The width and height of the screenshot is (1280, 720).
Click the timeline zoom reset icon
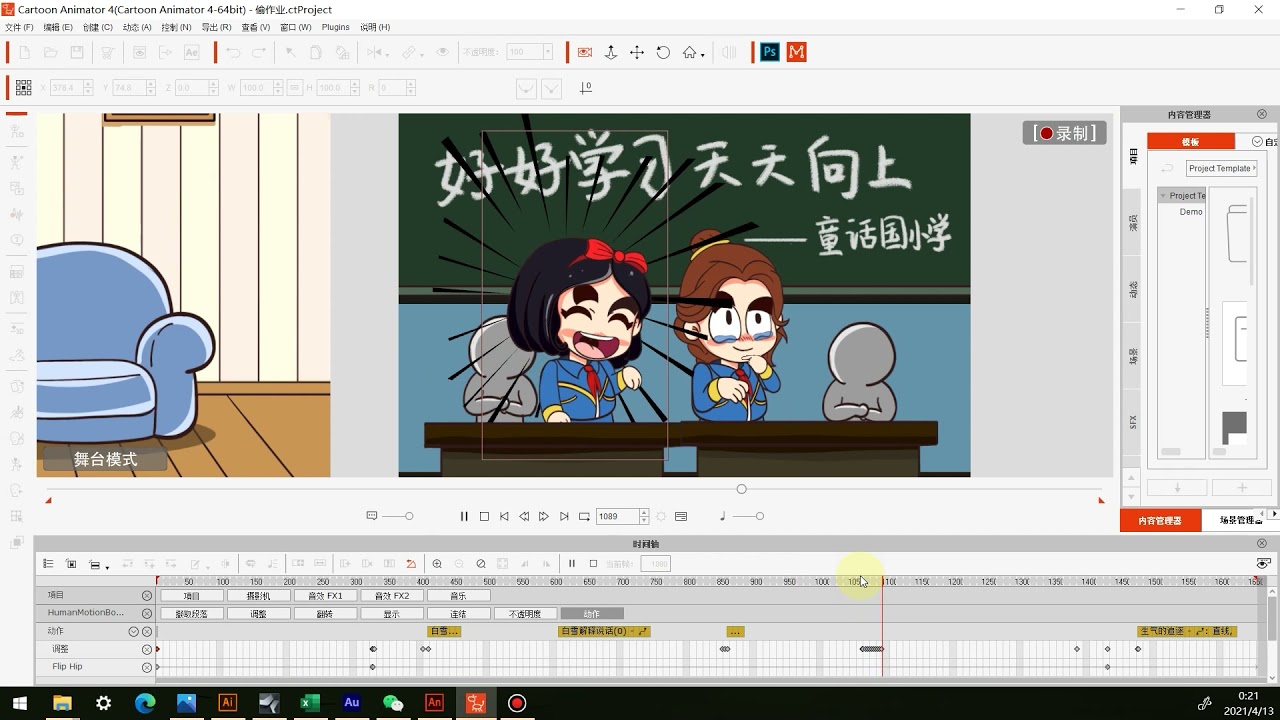click(481, 564)
